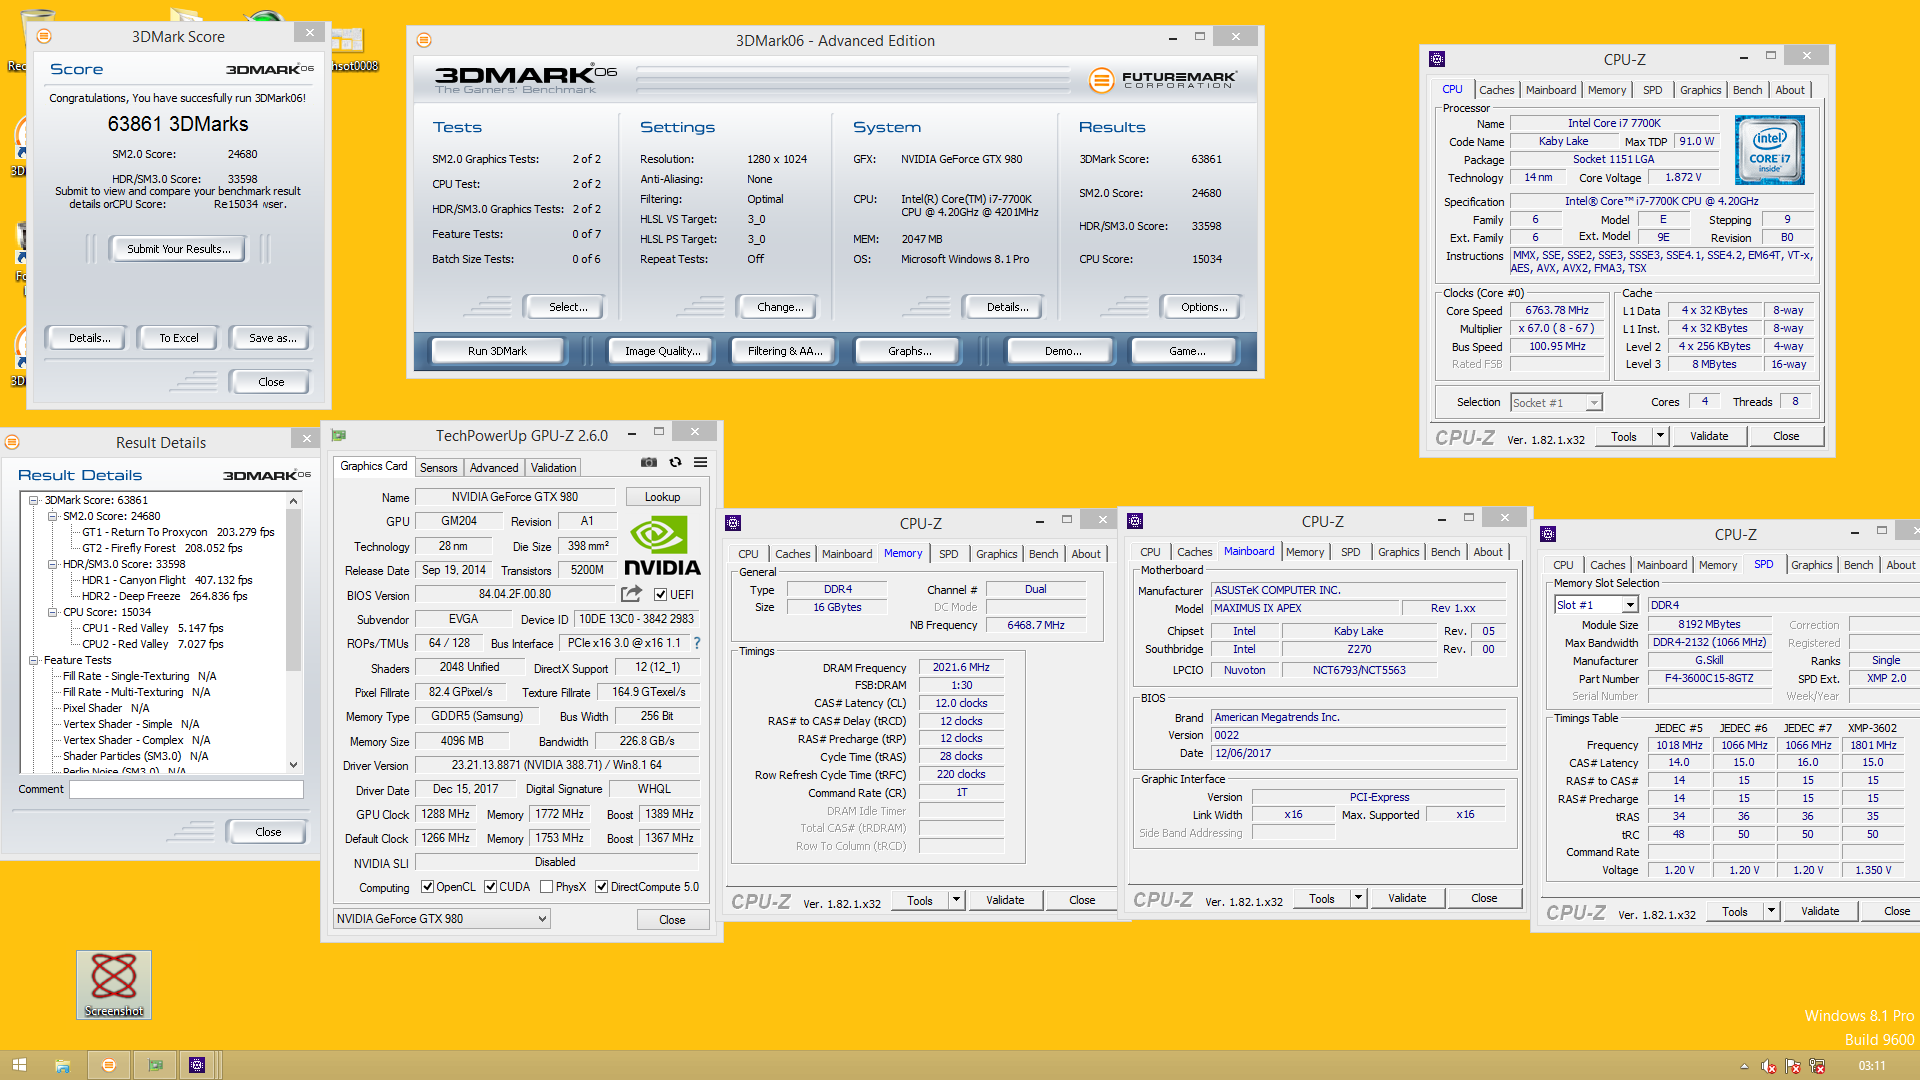Image resolution: width=1920 pixels, height=1080 pixels.
Task: Collapse the HDR/SM3.0 Score: 33598 tree node
Action: (x=52, y=564)
